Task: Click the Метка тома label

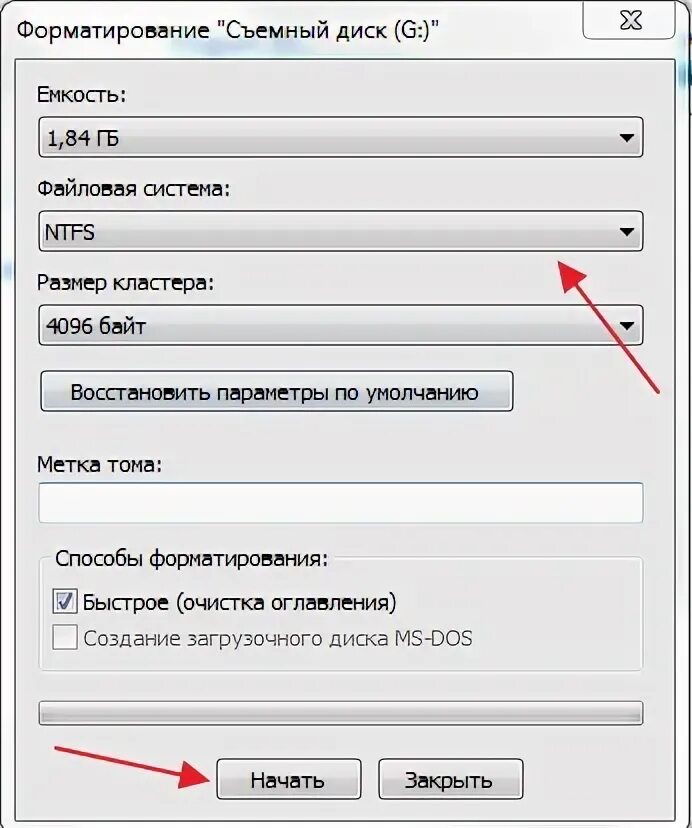Action: pos(99,465)
